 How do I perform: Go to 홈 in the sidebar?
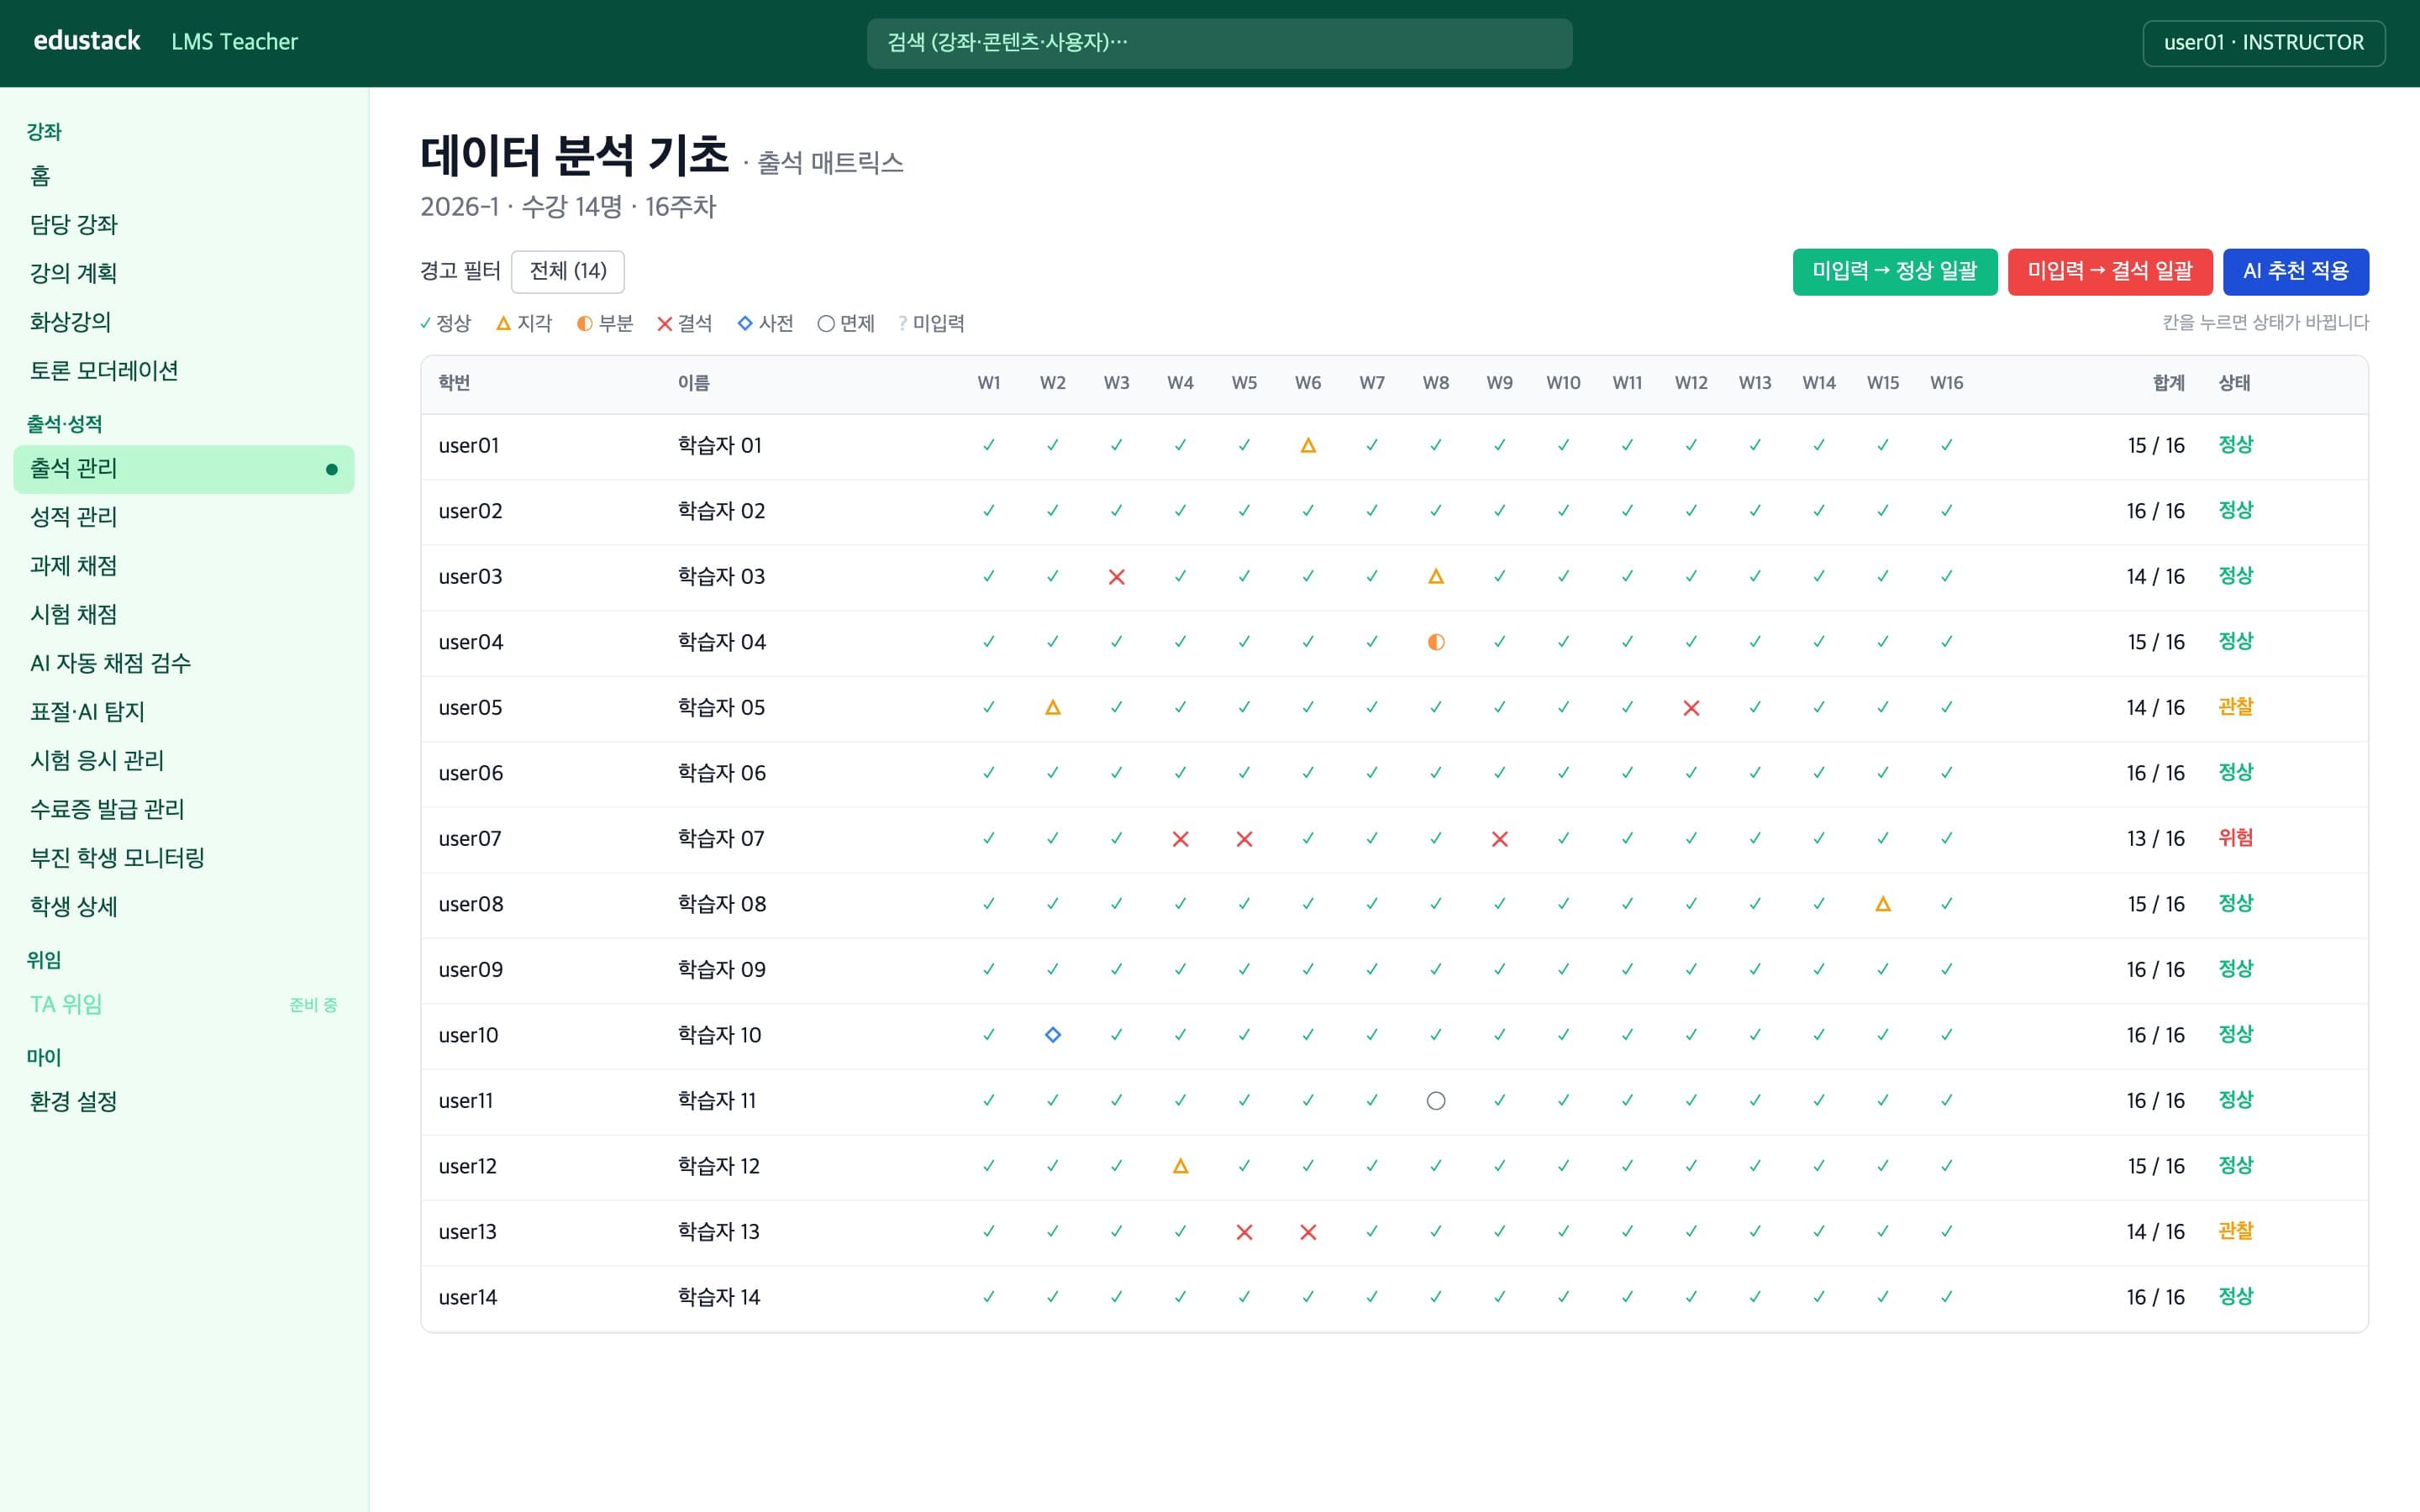184,176
